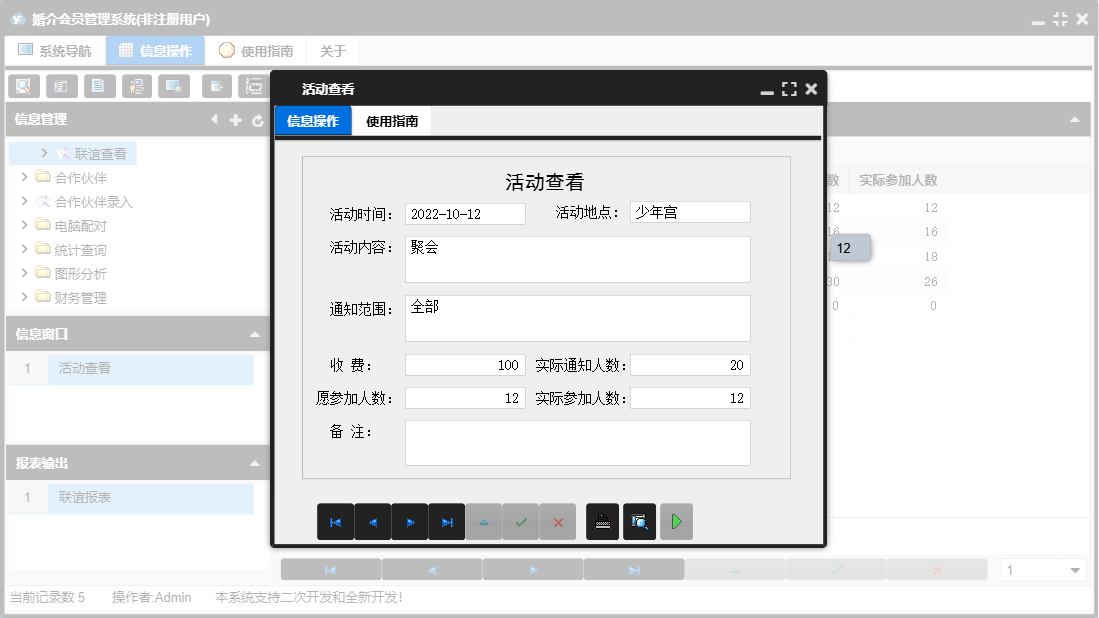Select the first record navigation icon
The height and width of the screenshot is (618, 1099).
[336, 521]
